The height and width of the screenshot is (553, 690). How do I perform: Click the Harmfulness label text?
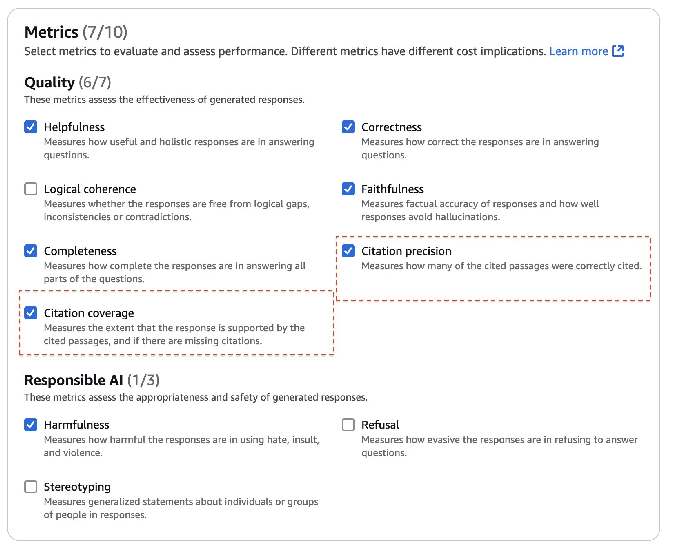[76, 425]
